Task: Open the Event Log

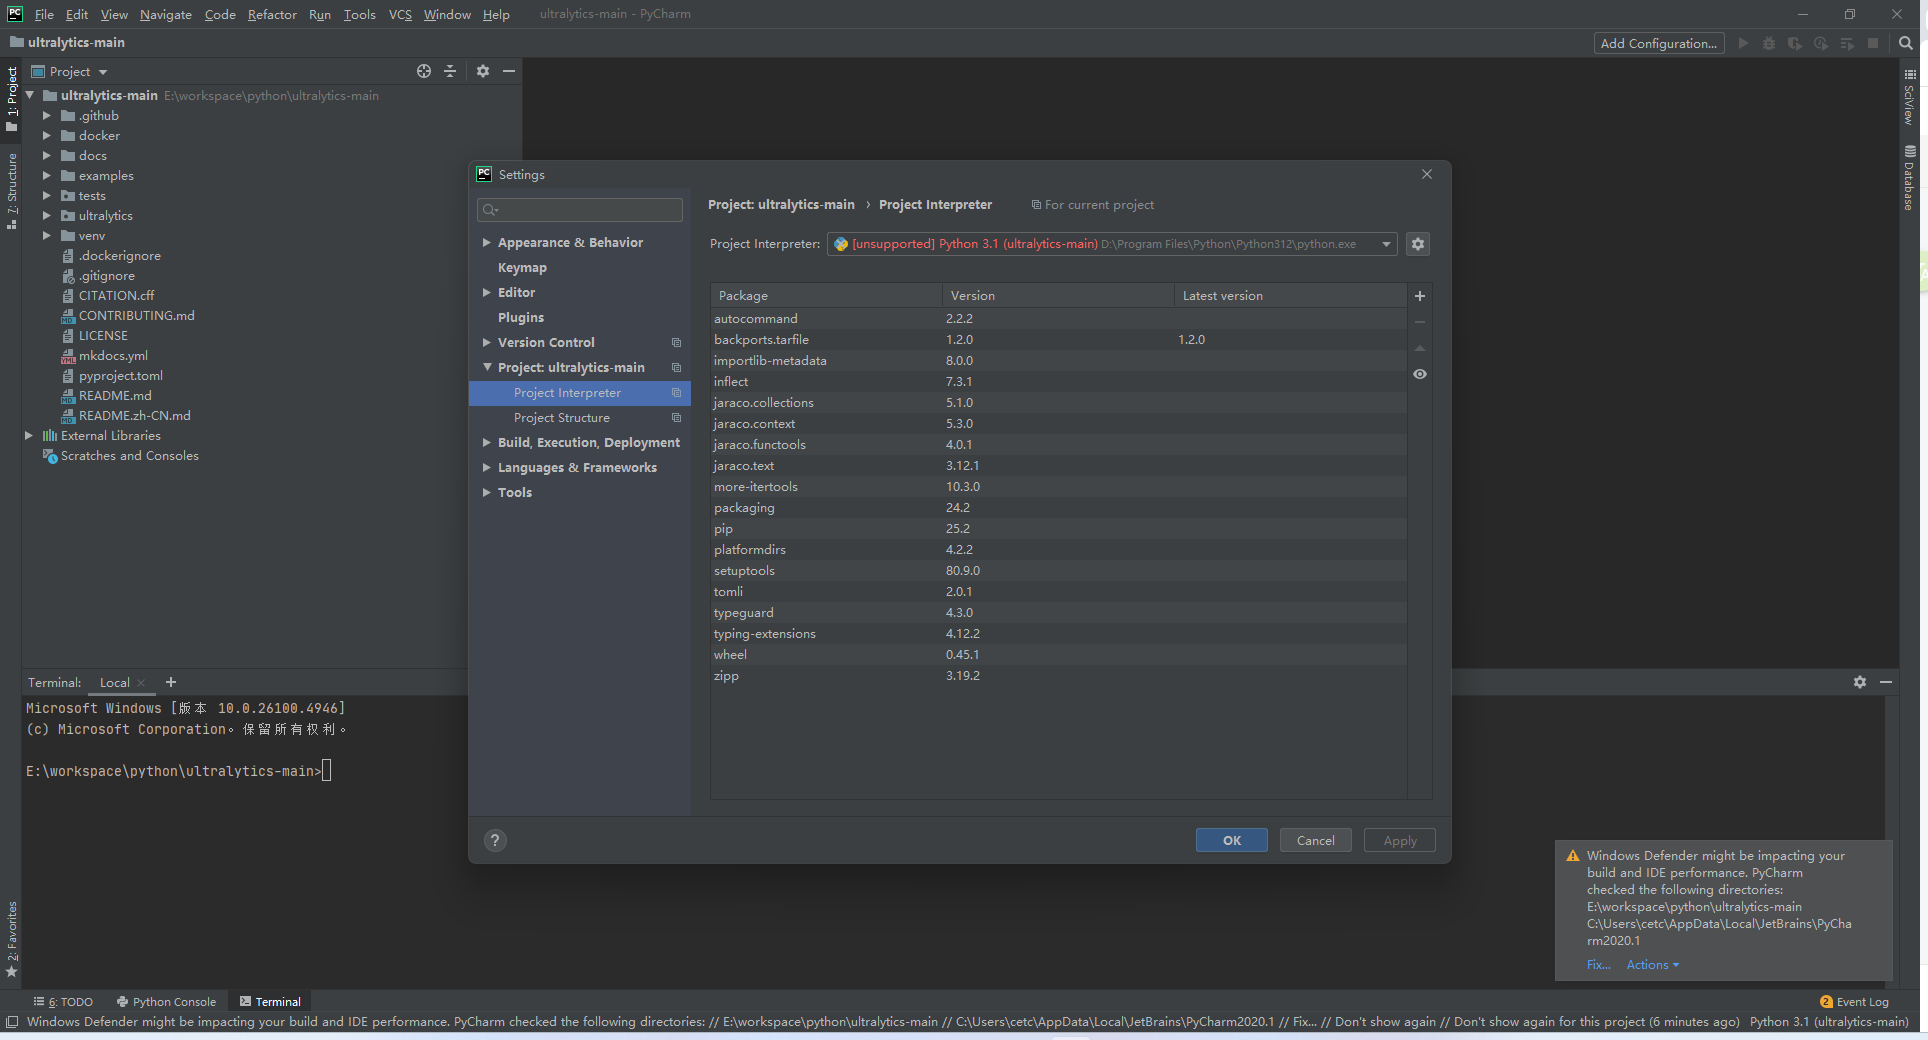Action: (1854, 1002)
